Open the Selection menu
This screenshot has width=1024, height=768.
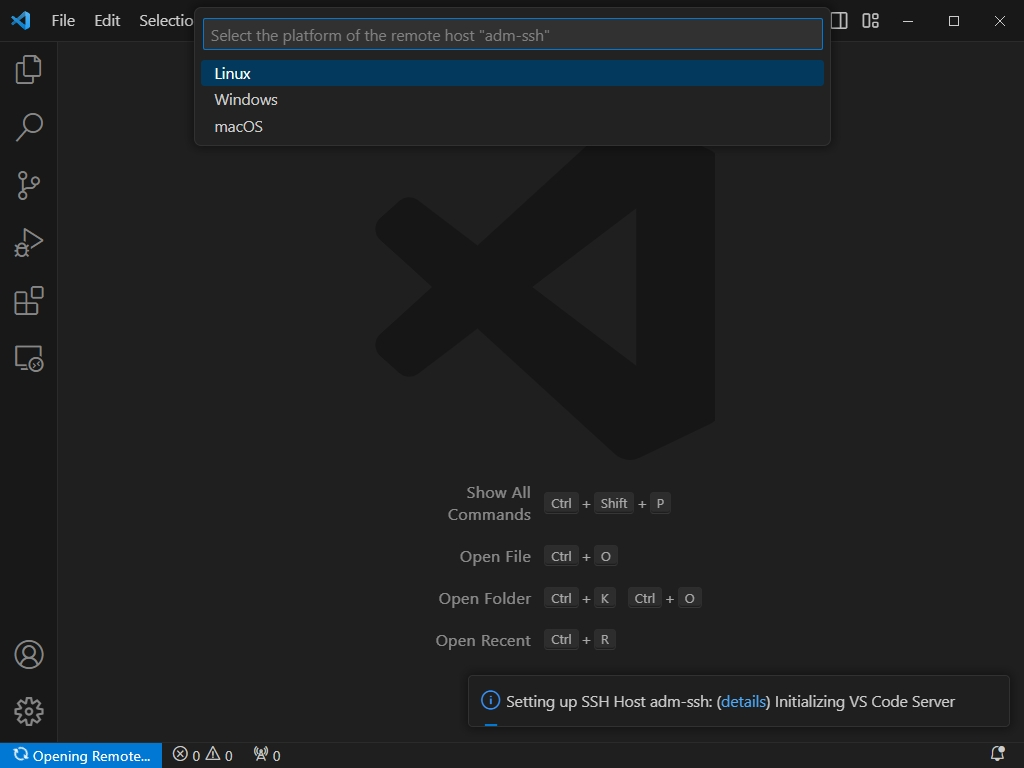click(166, 20)
